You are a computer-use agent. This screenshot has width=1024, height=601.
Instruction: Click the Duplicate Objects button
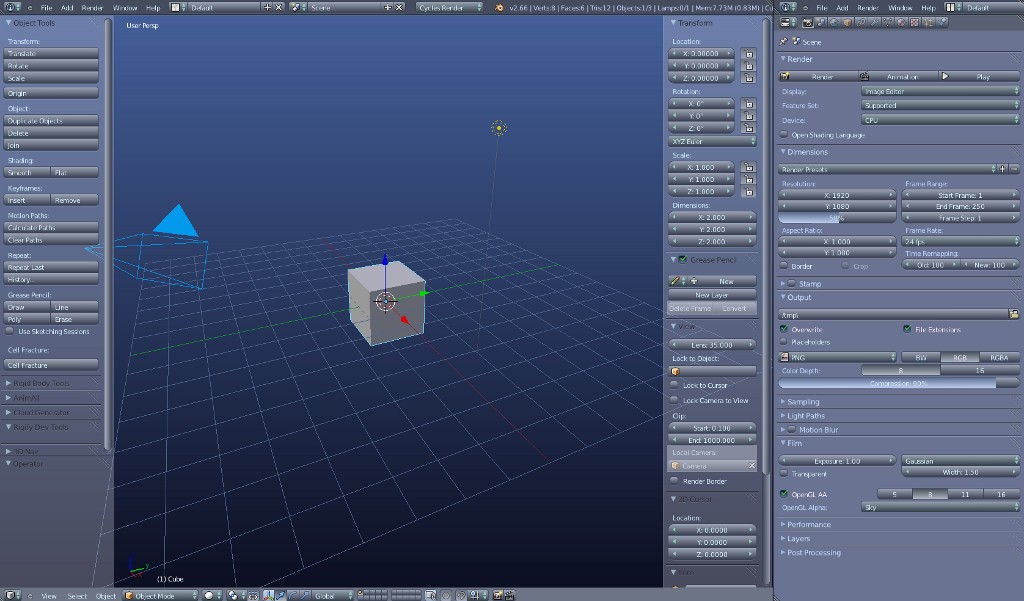coord(52,121)
